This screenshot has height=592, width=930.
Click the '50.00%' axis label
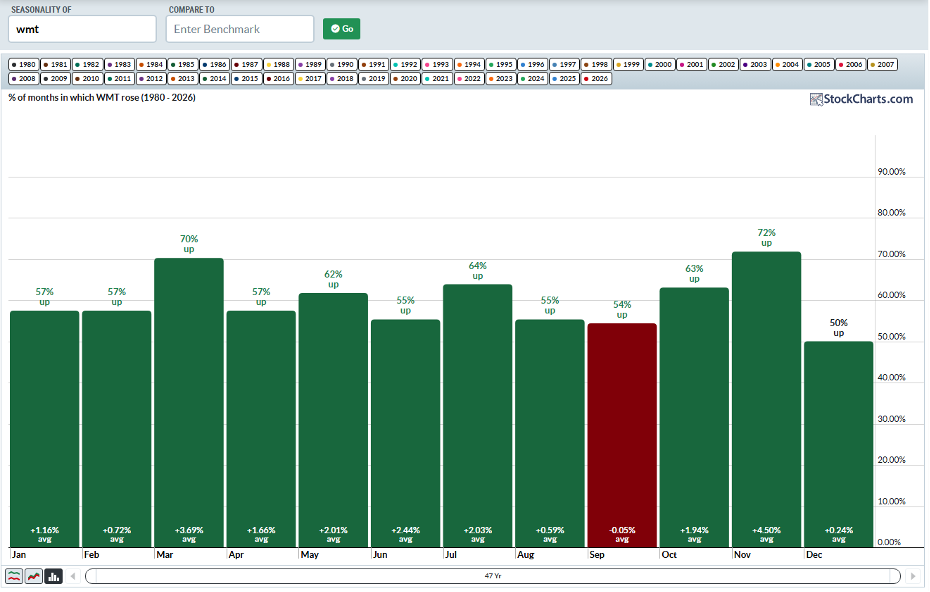click(x=891, y=336)
